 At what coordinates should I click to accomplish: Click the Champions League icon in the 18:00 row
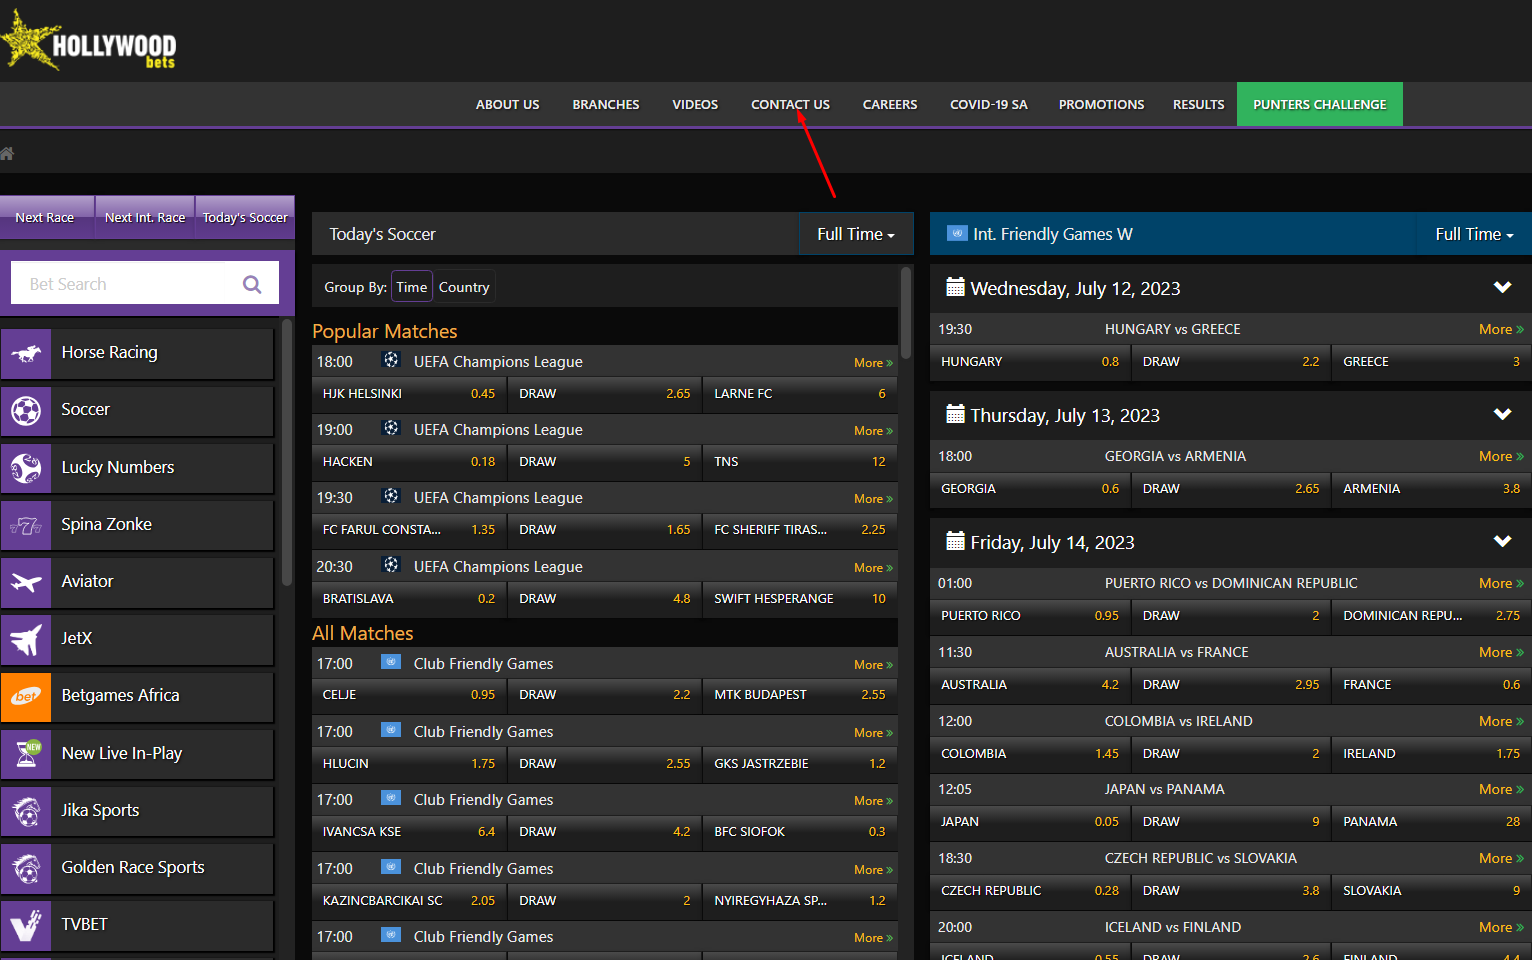(x=391, y=360)
